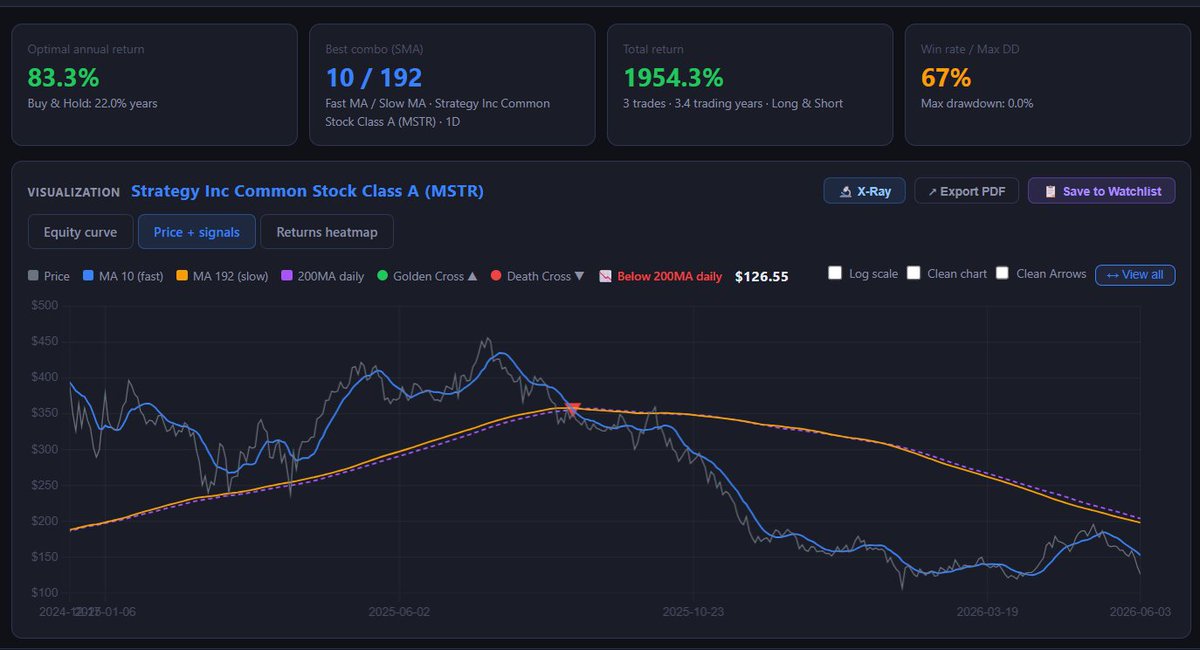
Task: Click the Max drawdown: 0.0% text
Action: point(977,103)
